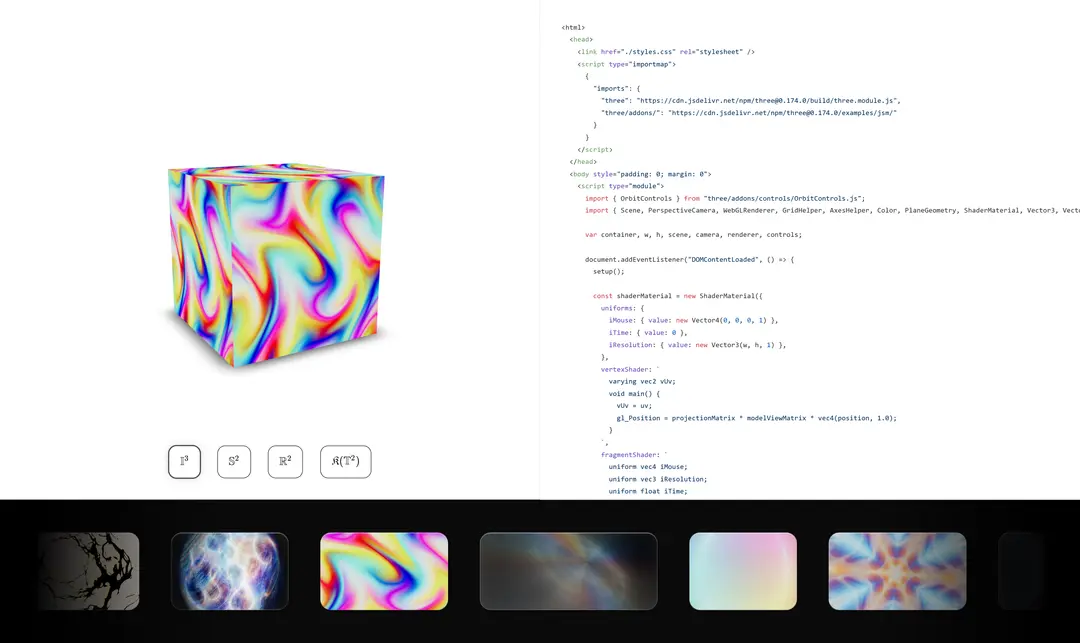Click the "uniform vec4 iMouse;" line

(647, 467)
